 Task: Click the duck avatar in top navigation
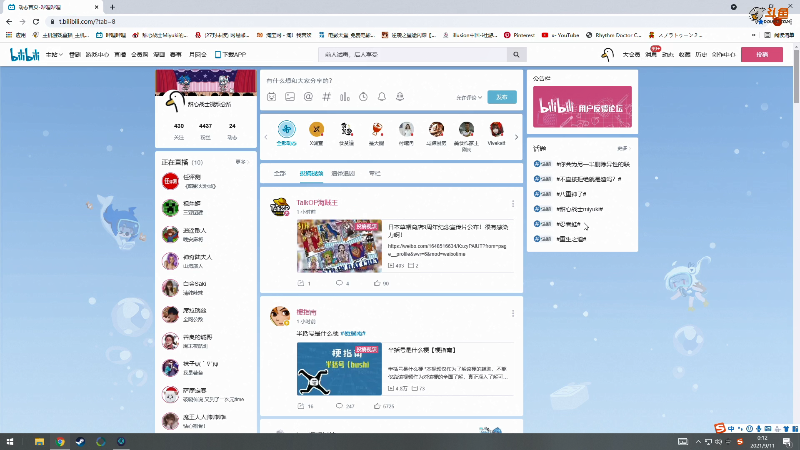pyautogui.click(x=607, y=55)
